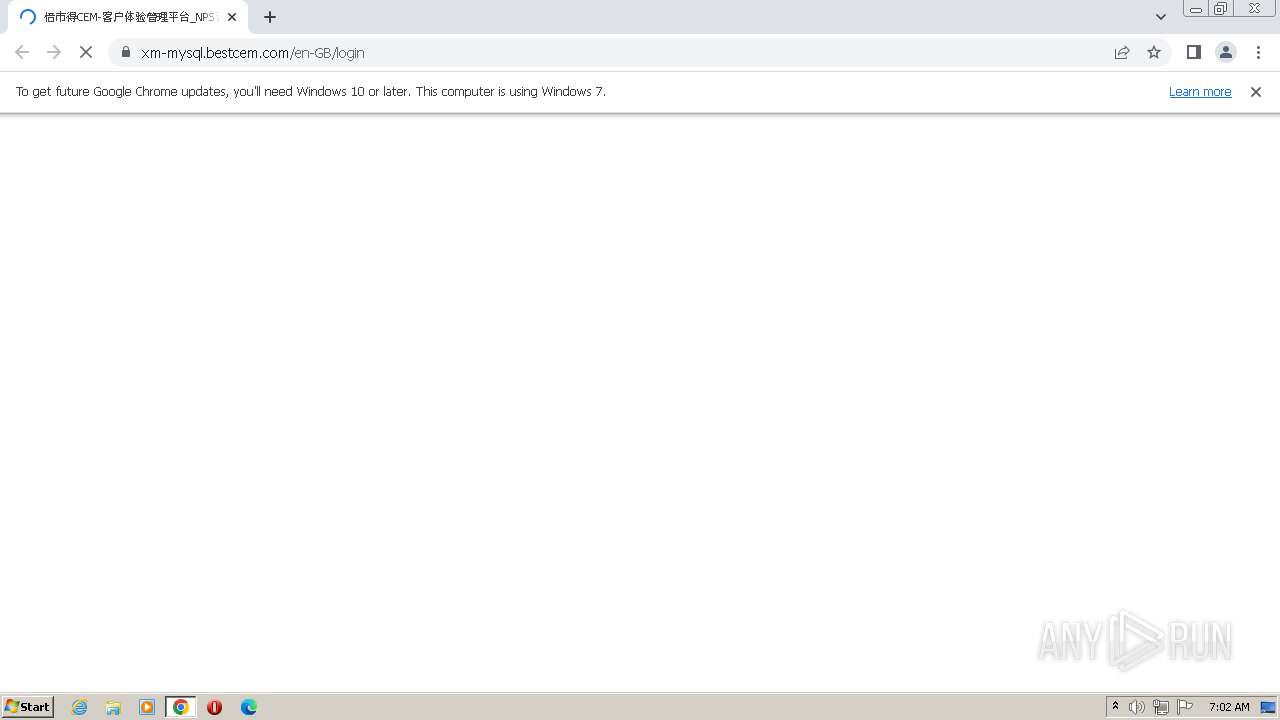Share this page icon
This screenshot has width=1280, height=720.
(1122, 52)
